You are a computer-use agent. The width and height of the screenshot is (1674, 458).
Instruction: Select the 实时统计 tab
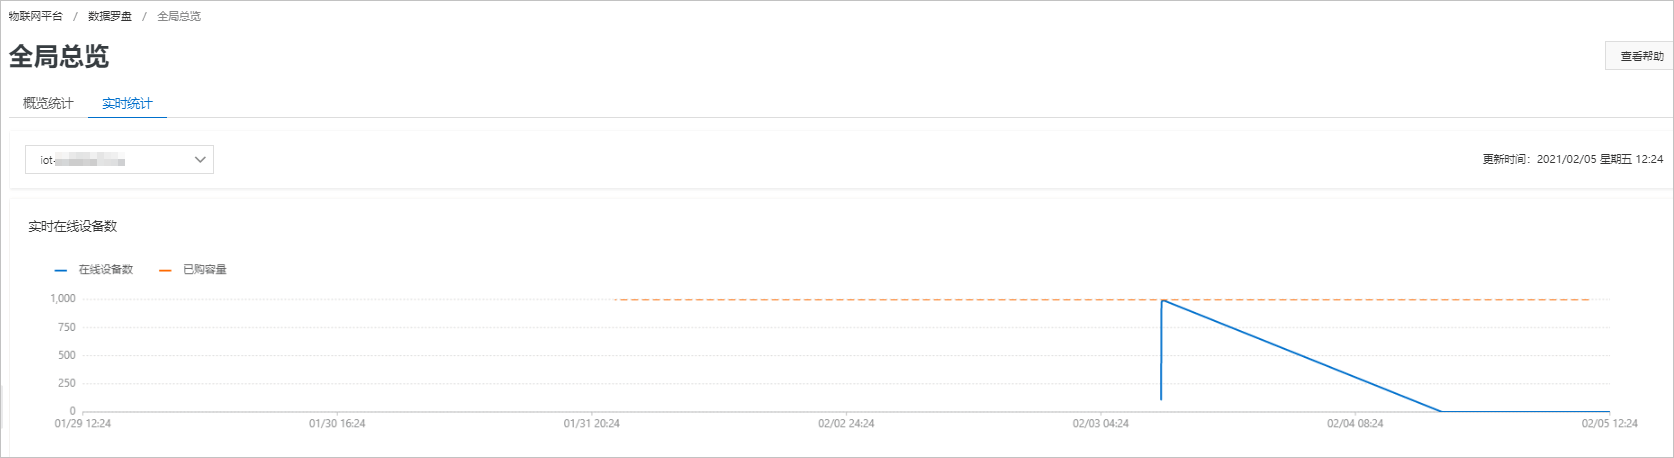[x=127, y=103]
